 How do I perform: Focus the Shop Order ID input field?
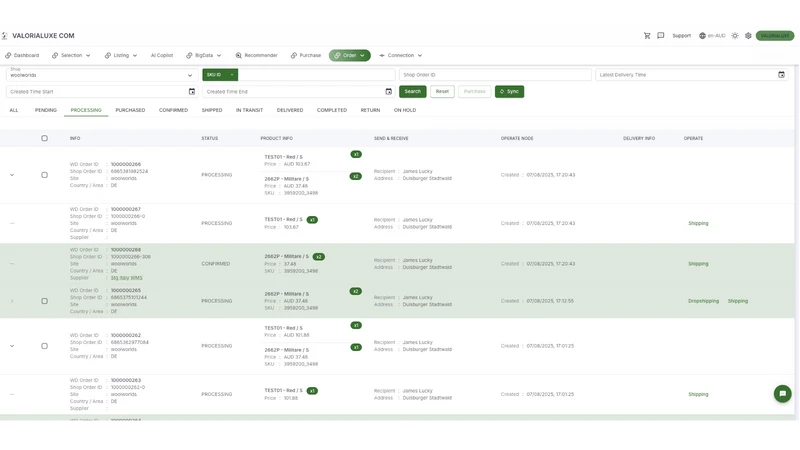pos(495,74)
